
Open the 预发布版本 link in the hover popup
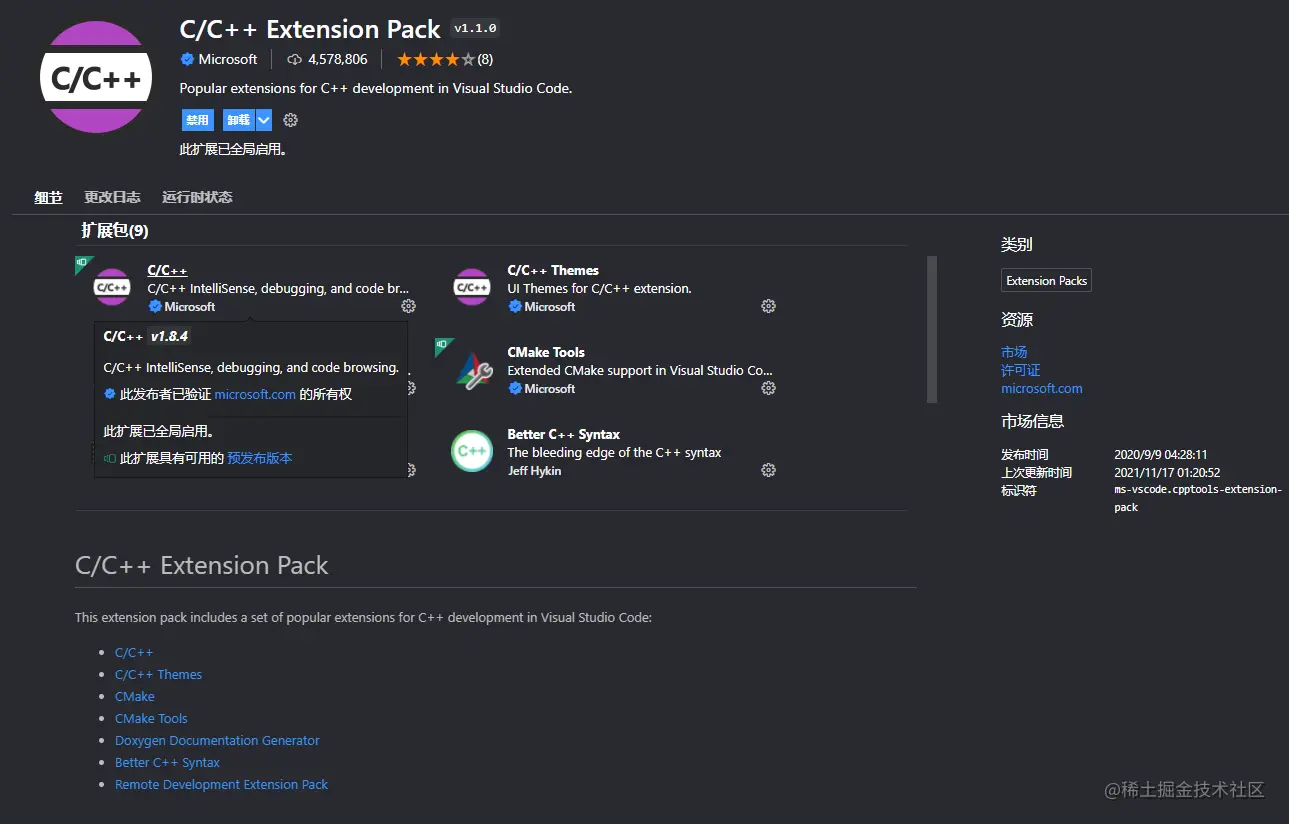[260, 458]
